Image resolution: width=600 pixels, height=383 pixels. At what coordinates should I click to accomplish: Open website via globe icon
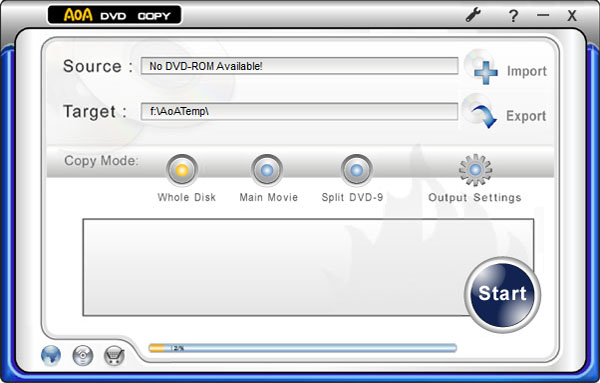click(x=51, y=355)
